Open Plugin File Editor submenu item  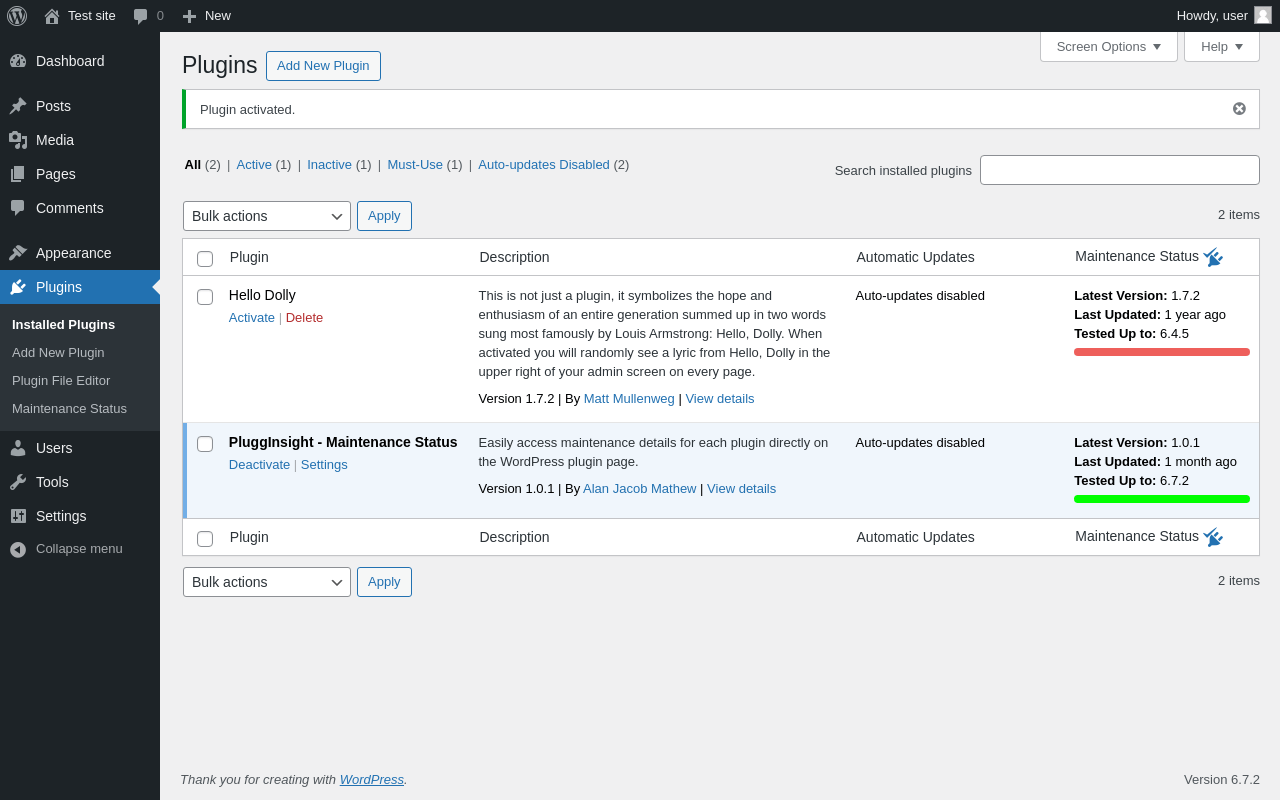coord(61,381)
